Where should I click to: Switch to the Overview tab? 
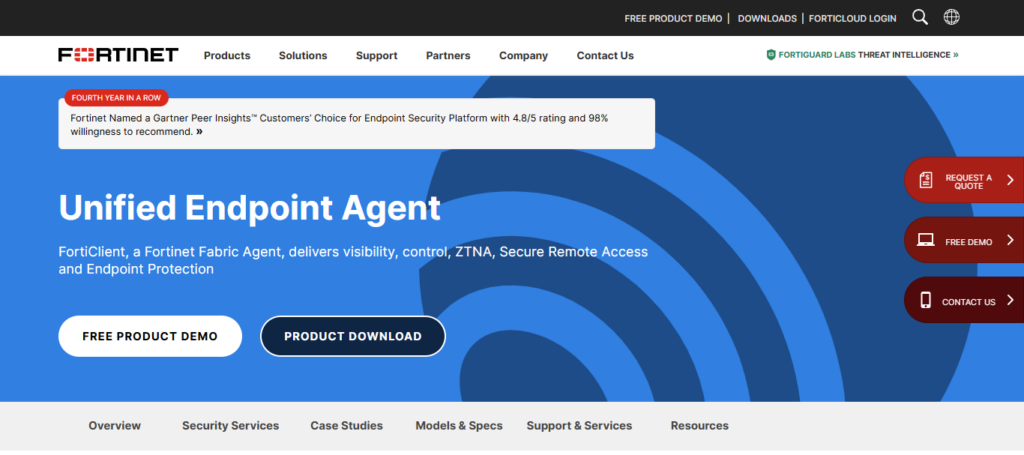click(114, 426)
